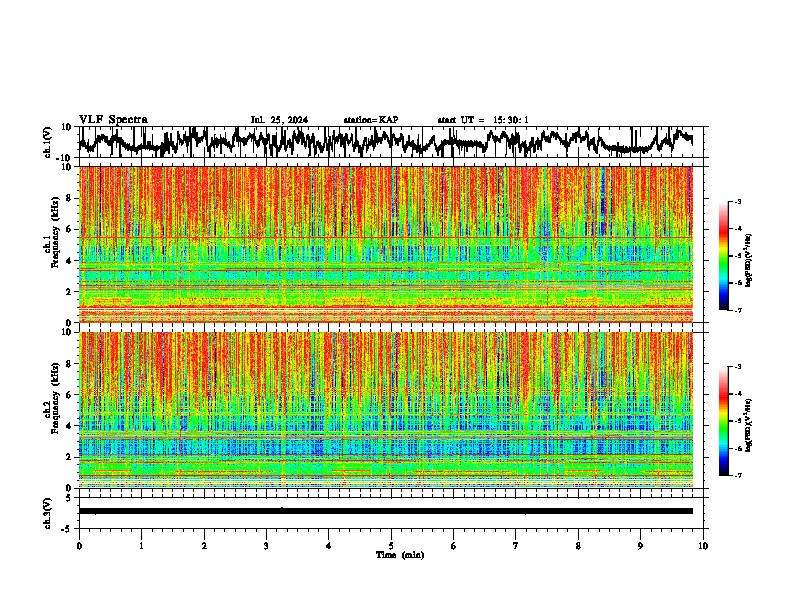Image resolution: width=792 pixels, height=612 pixels.
Task: Click the ch.1(V) waveform axis label
Action: coord(48,142)
